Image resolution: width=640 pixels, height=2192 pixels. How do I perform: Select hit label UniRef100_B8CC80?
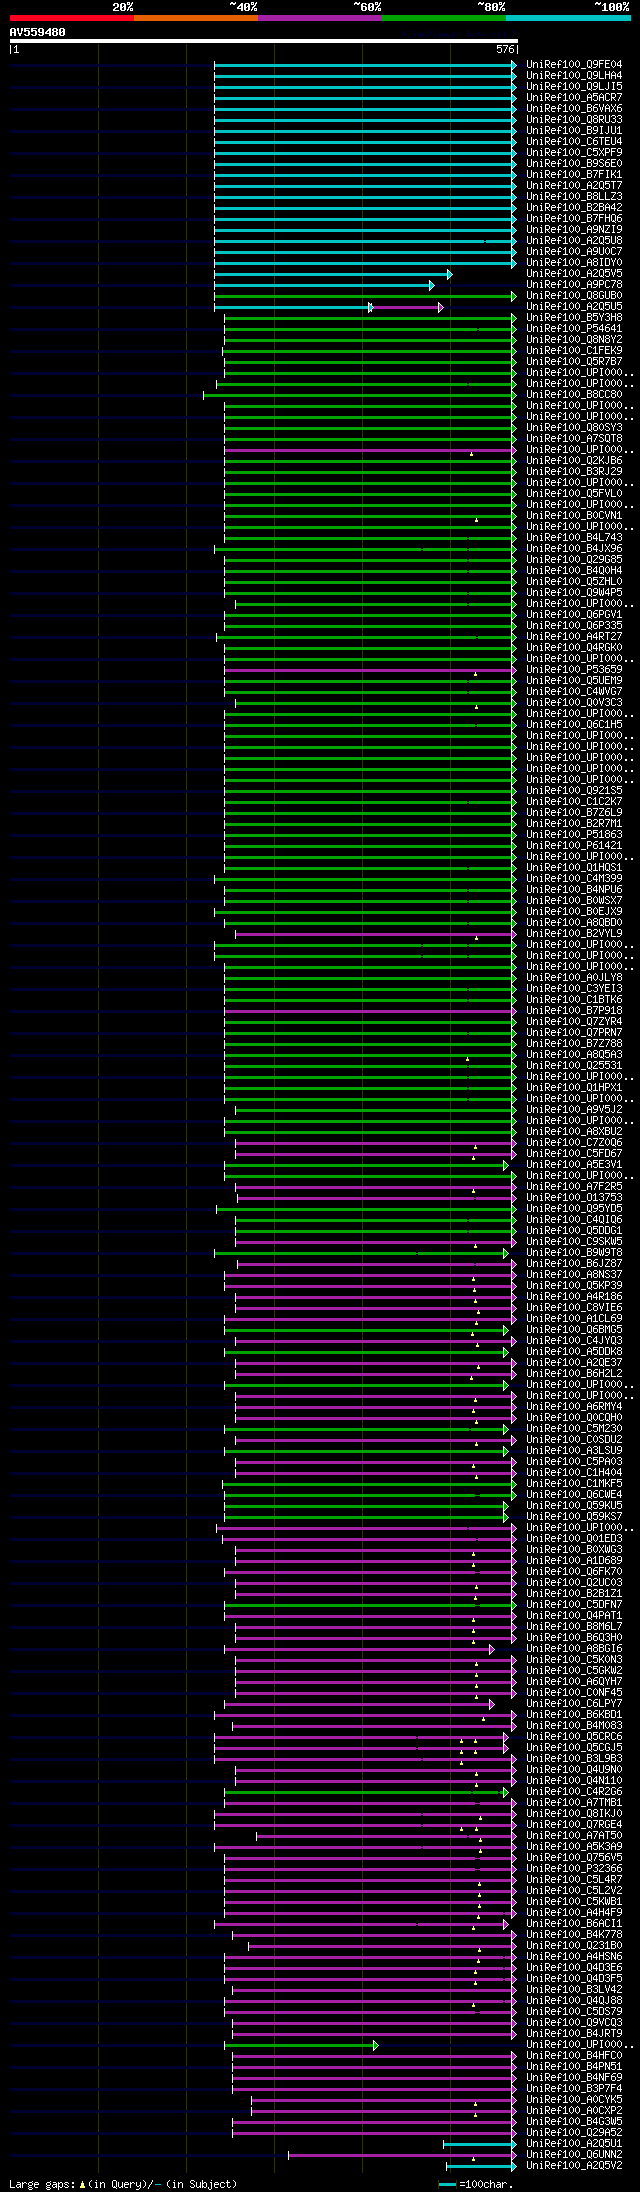pos(574,395)
